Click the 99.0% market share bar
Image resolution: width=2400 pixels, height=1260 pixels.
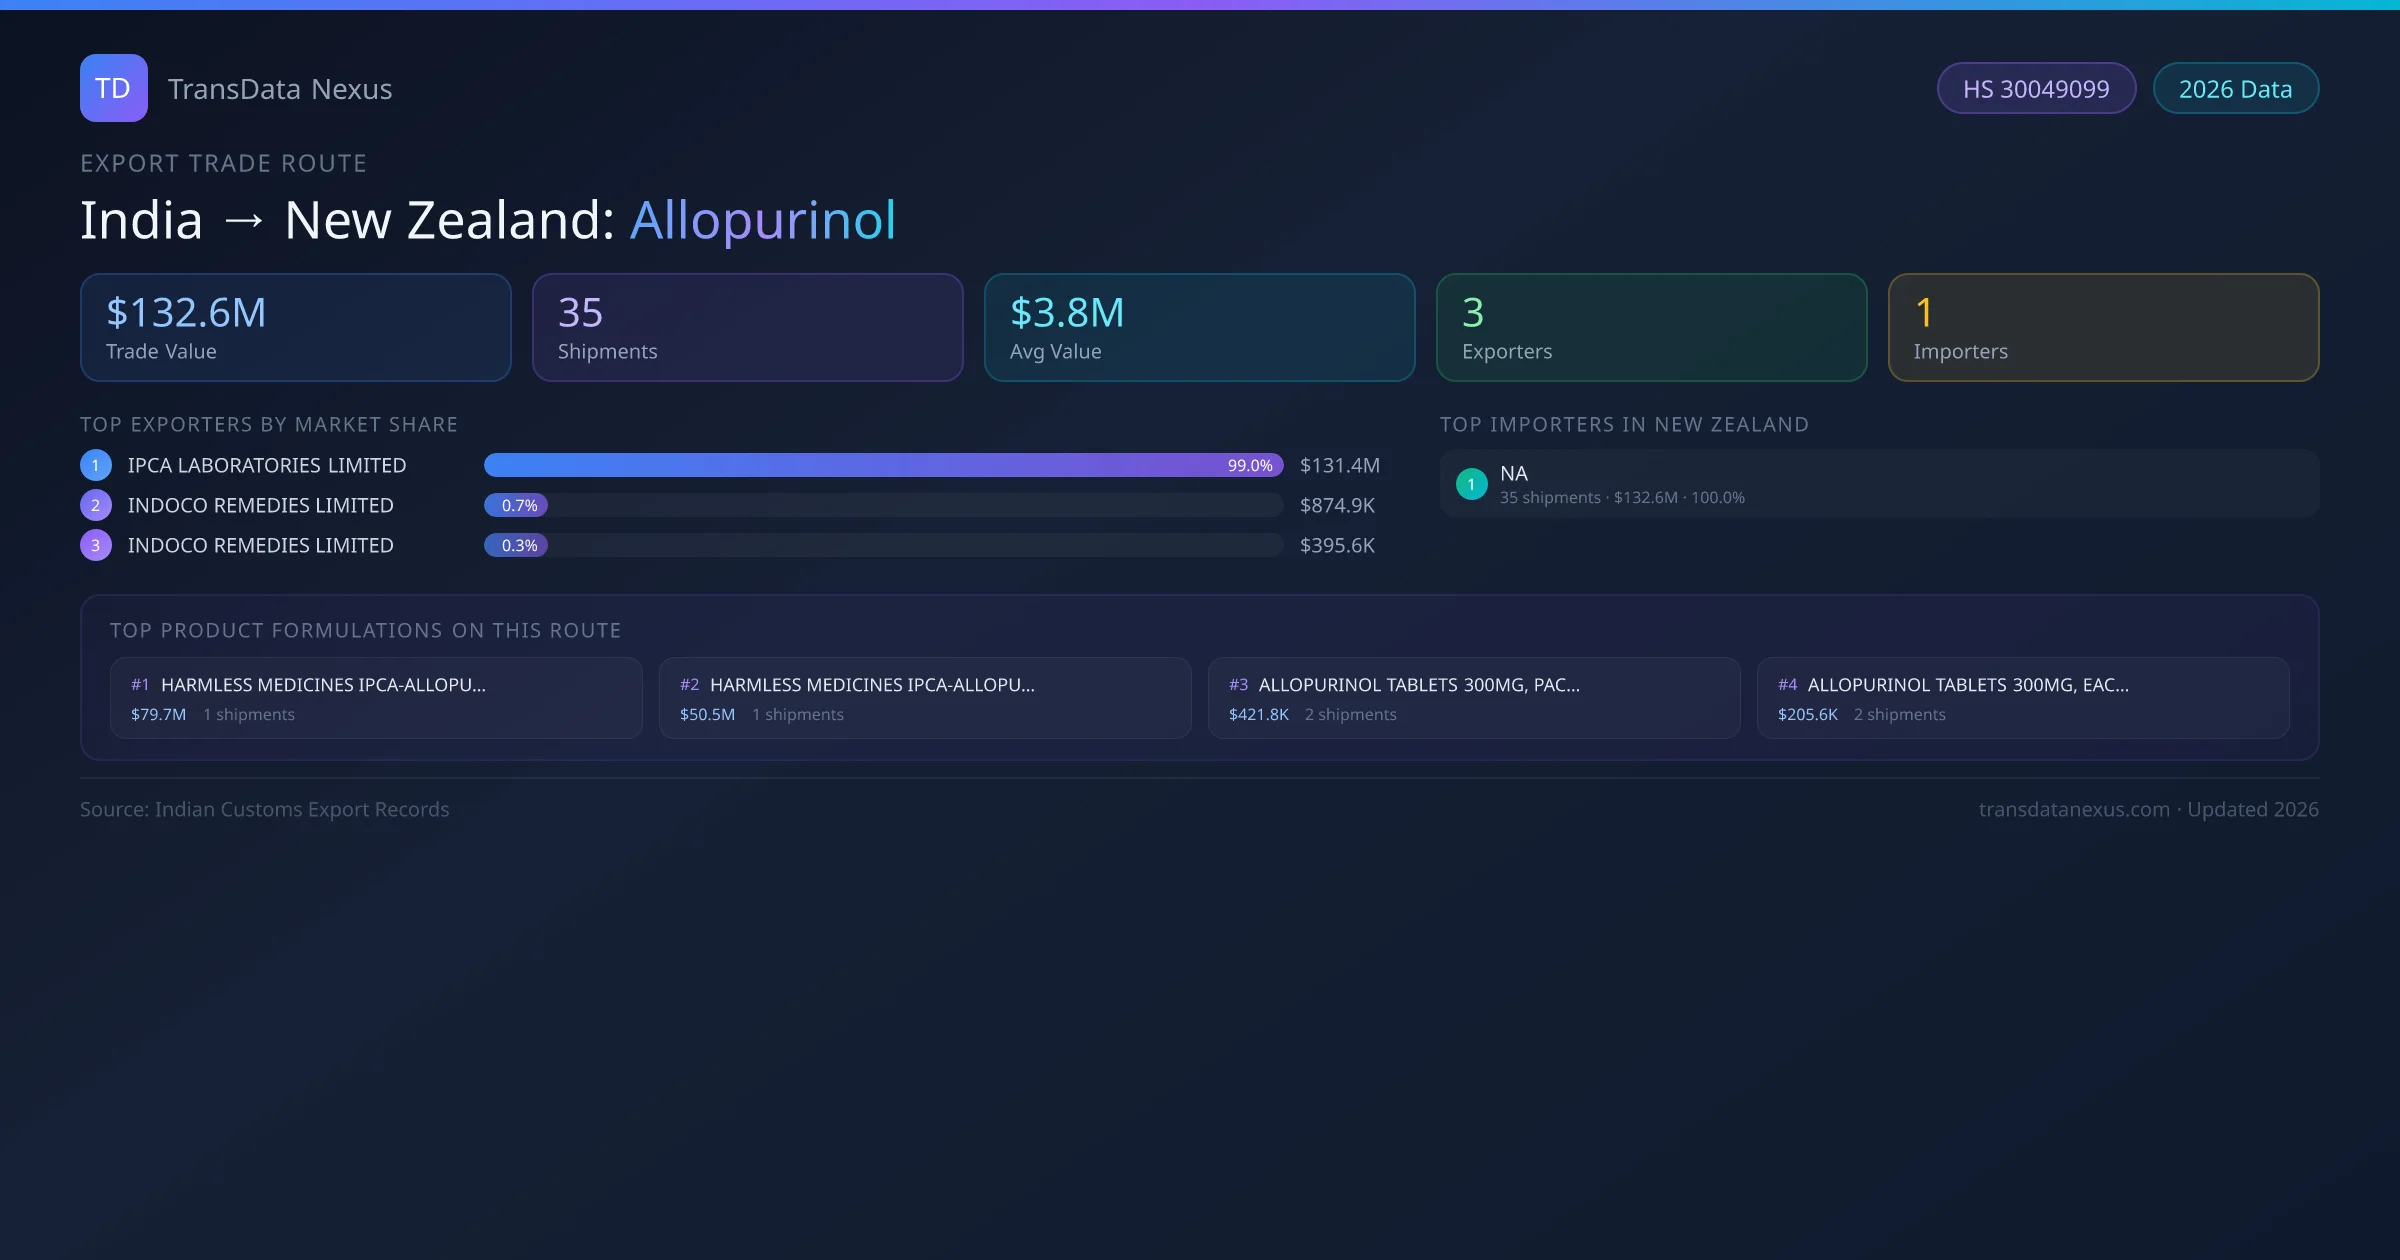pos(883,465)
